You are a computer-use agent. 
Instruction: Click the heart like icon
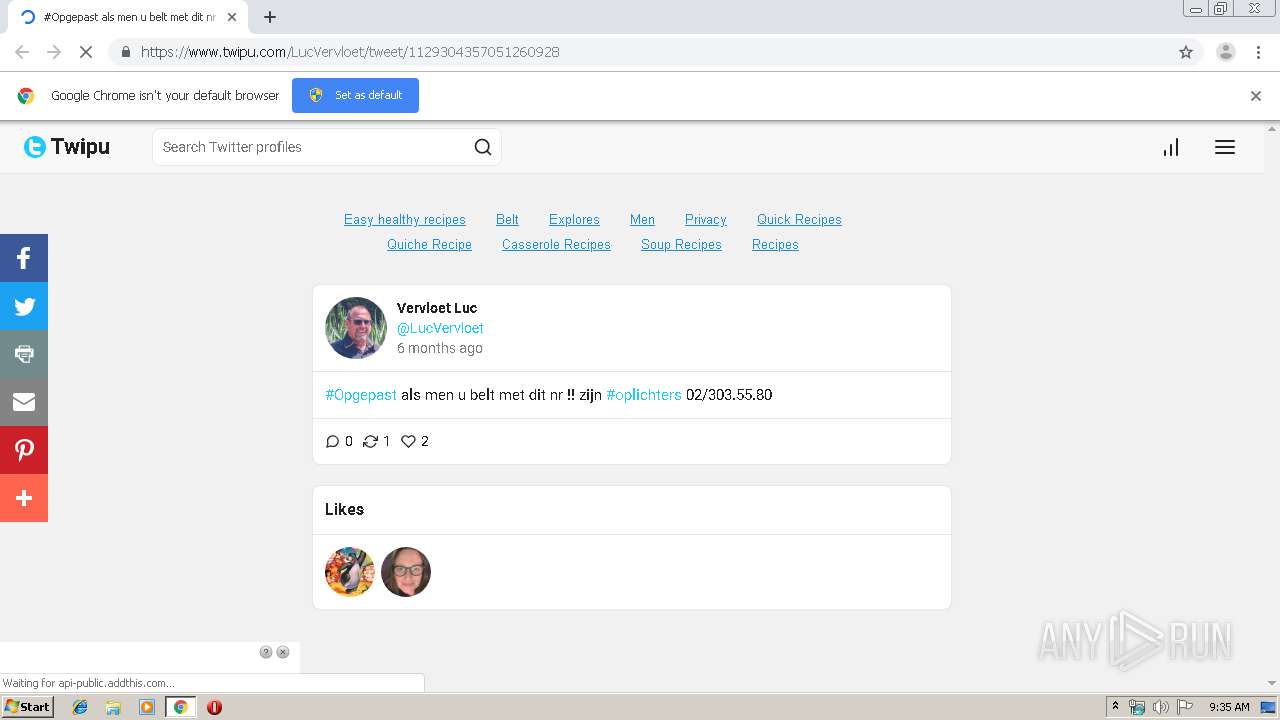click(408, 441)
